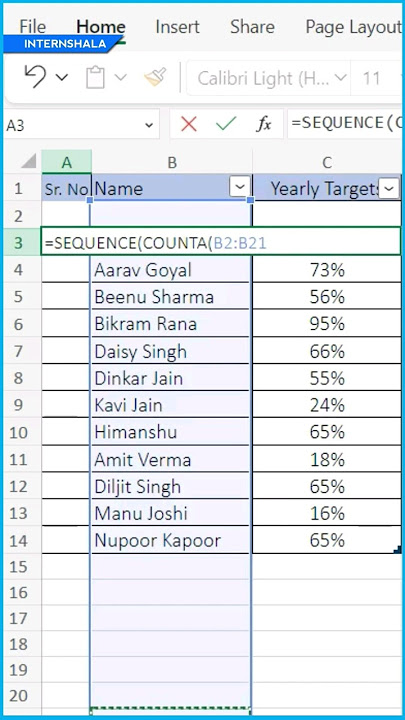The image size is (405, 720).
Task: Open the Name column filter dropdown
Action: click(240, 187)
